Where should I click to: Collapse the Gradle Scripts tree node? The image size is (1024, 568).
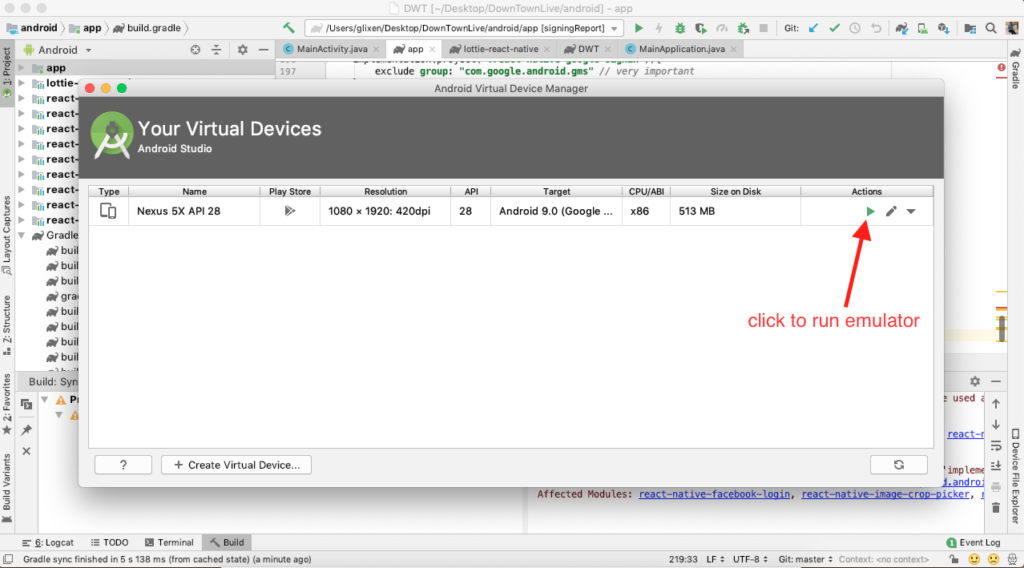[x=22, y=235]
